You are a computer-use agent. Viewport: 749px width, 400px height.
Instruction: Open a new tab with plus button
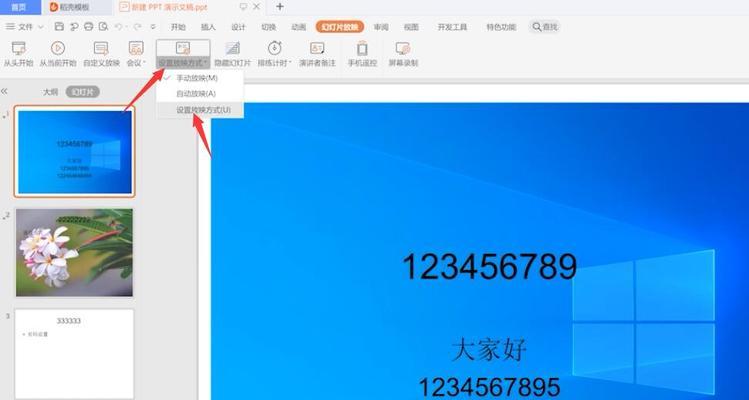click(280, 7)
